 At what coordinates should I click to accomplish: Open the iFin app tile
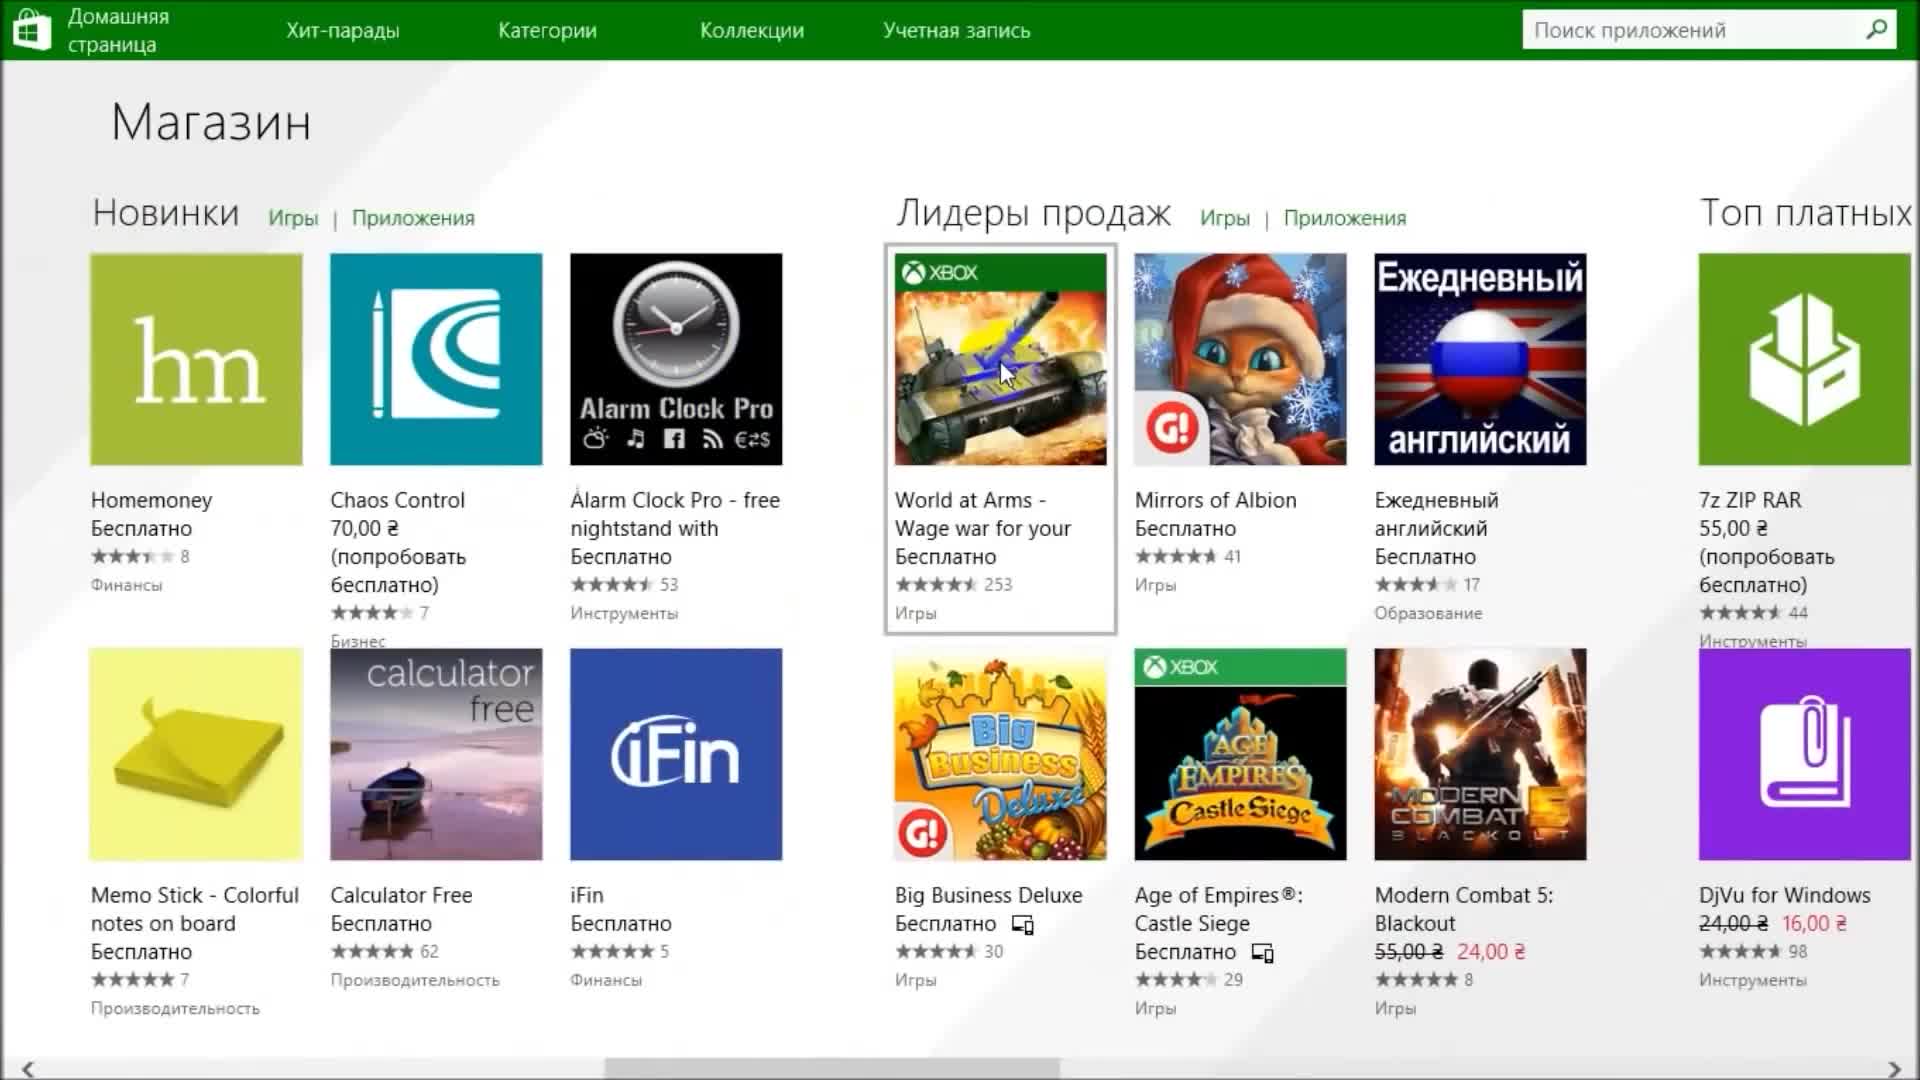click(676, 754)
